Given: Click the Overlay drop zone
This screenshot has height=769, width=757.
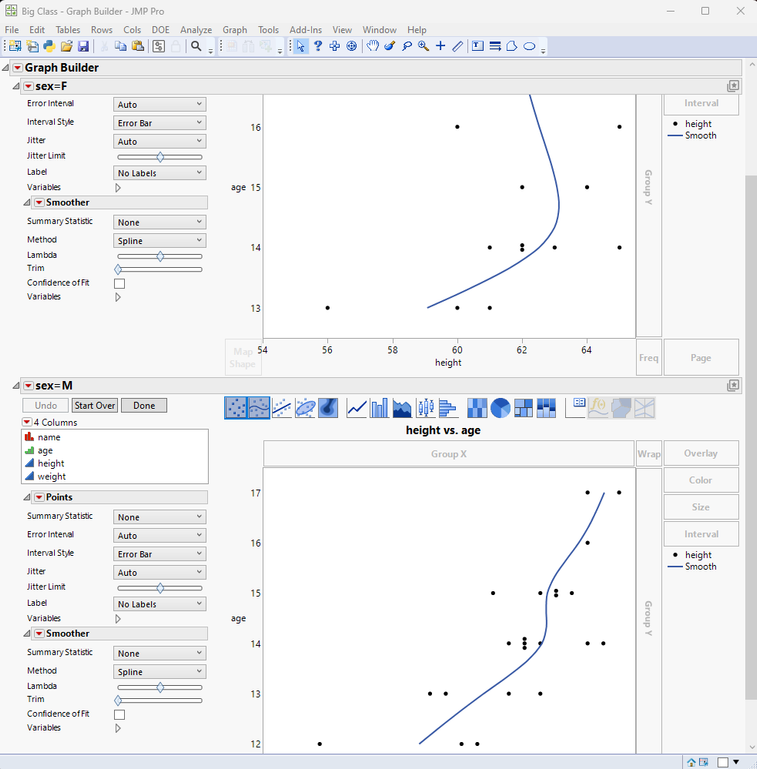Looking at the screenshot, I should coord(701,453).
